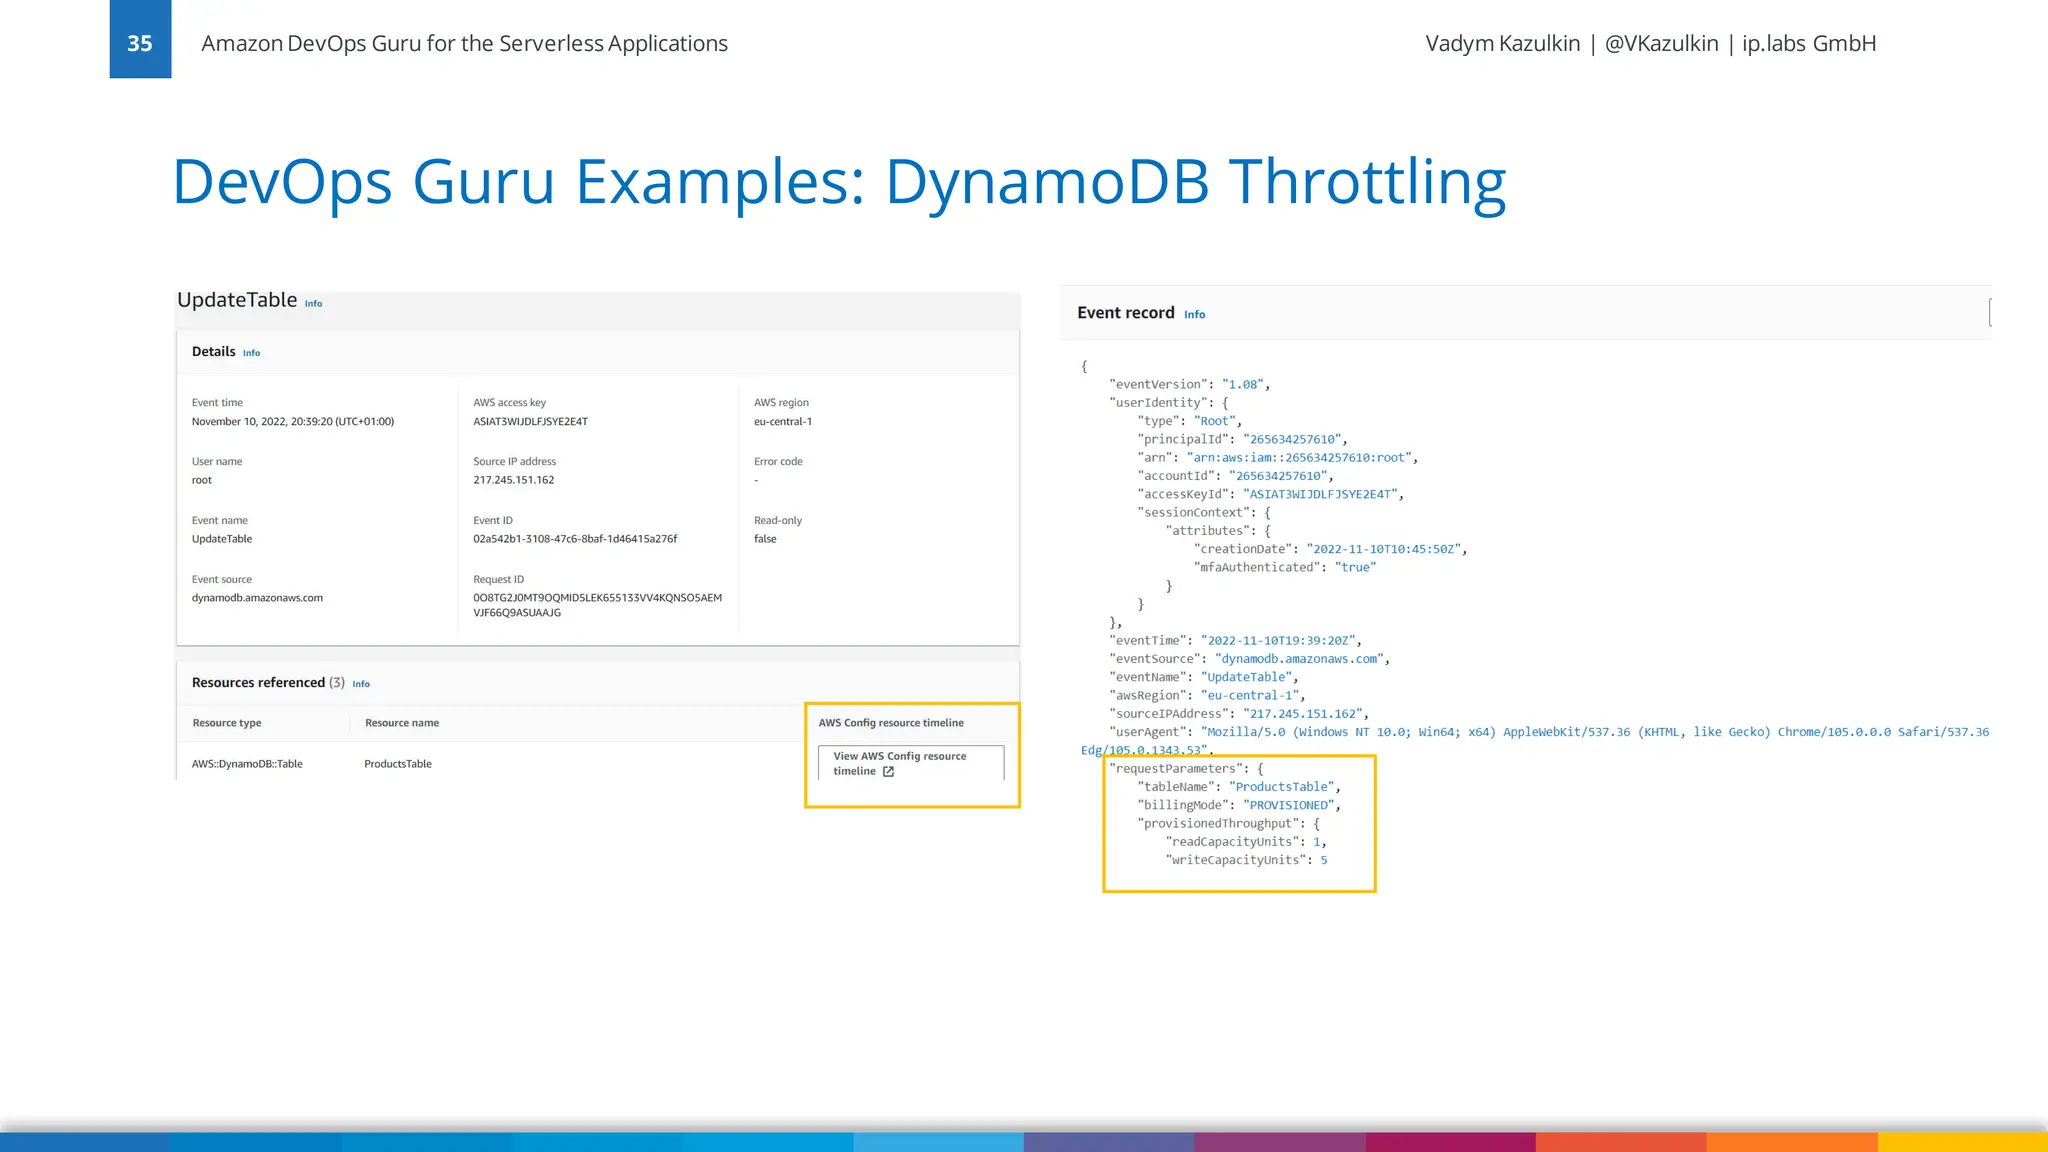Viewport: 2048px width, 1152px height.
Task: Click the source IP address 217.245.151.162
Action: [x=513, y=480]
